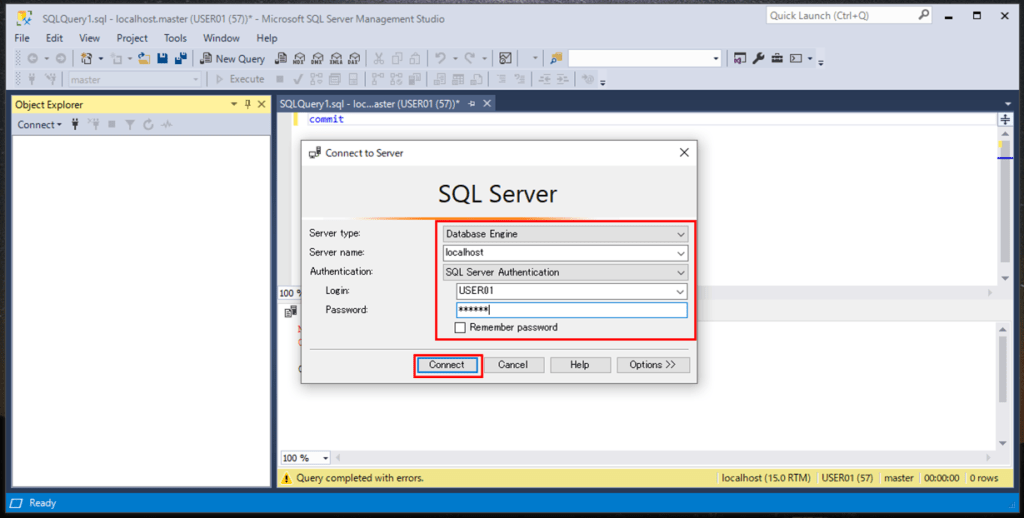Click the Filter icon in Object Explorer
Viewport: 1024px width, 518px height.
(130, 124)
